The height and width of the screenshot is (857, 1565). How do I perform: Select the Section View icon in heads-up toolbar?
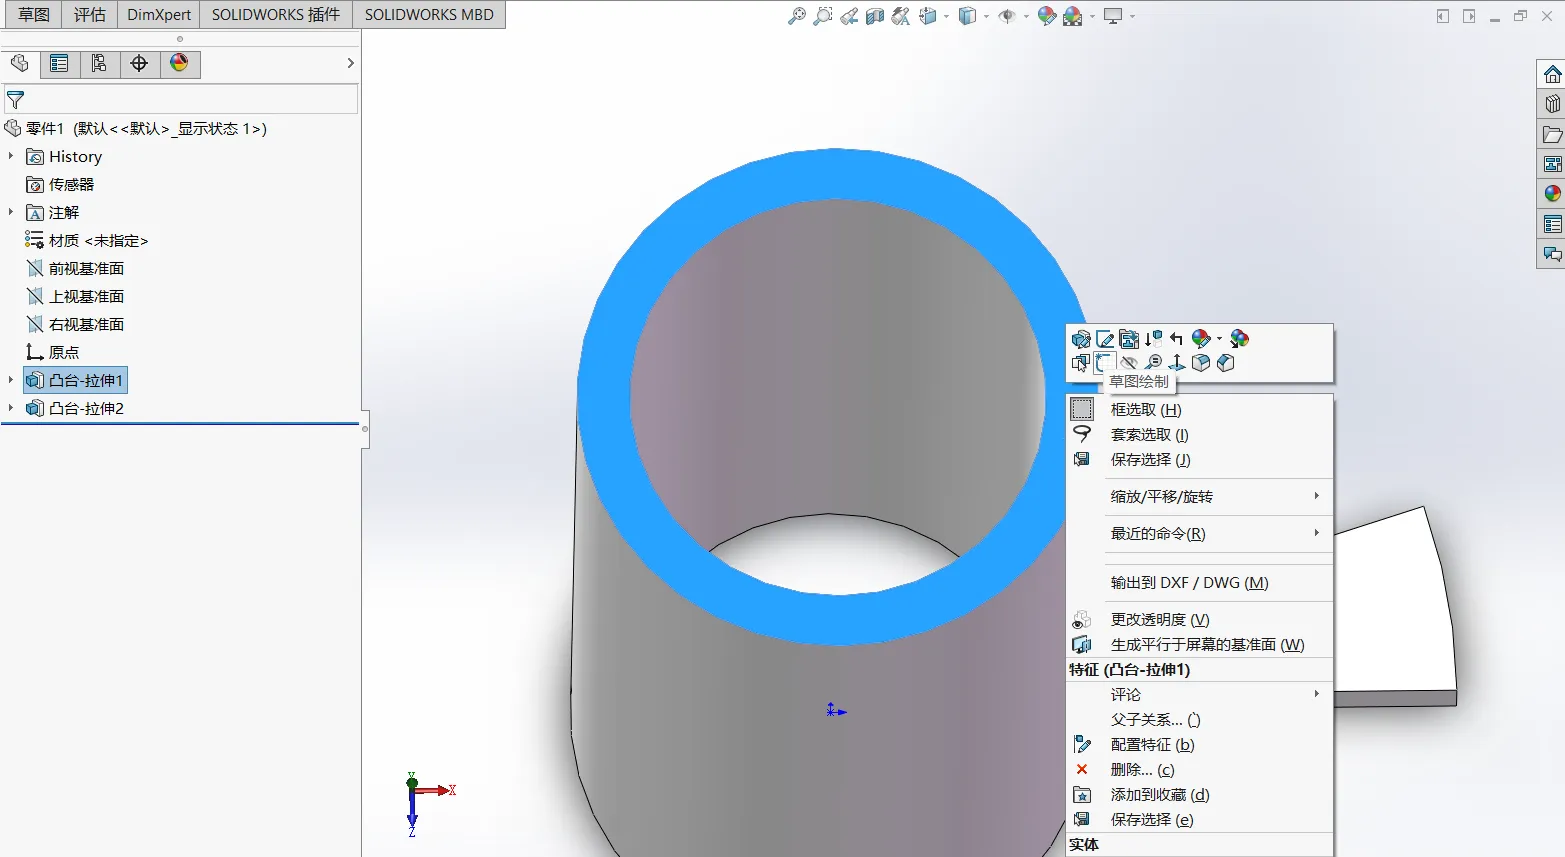[875, 16]
